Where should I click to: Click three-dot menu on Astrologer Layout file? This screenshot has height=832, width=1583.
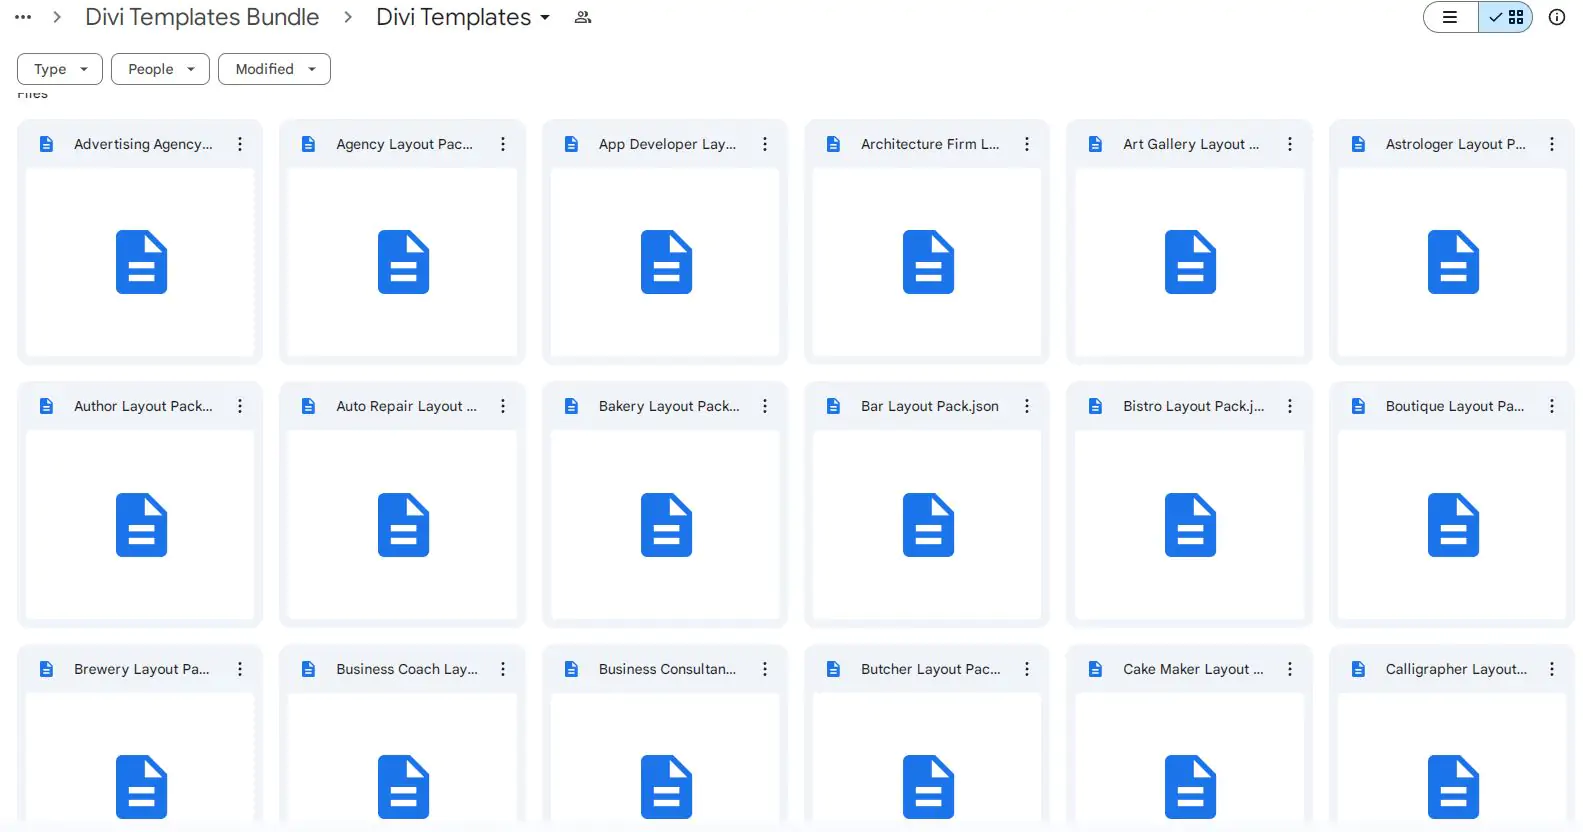click(x=1552, y=144)
